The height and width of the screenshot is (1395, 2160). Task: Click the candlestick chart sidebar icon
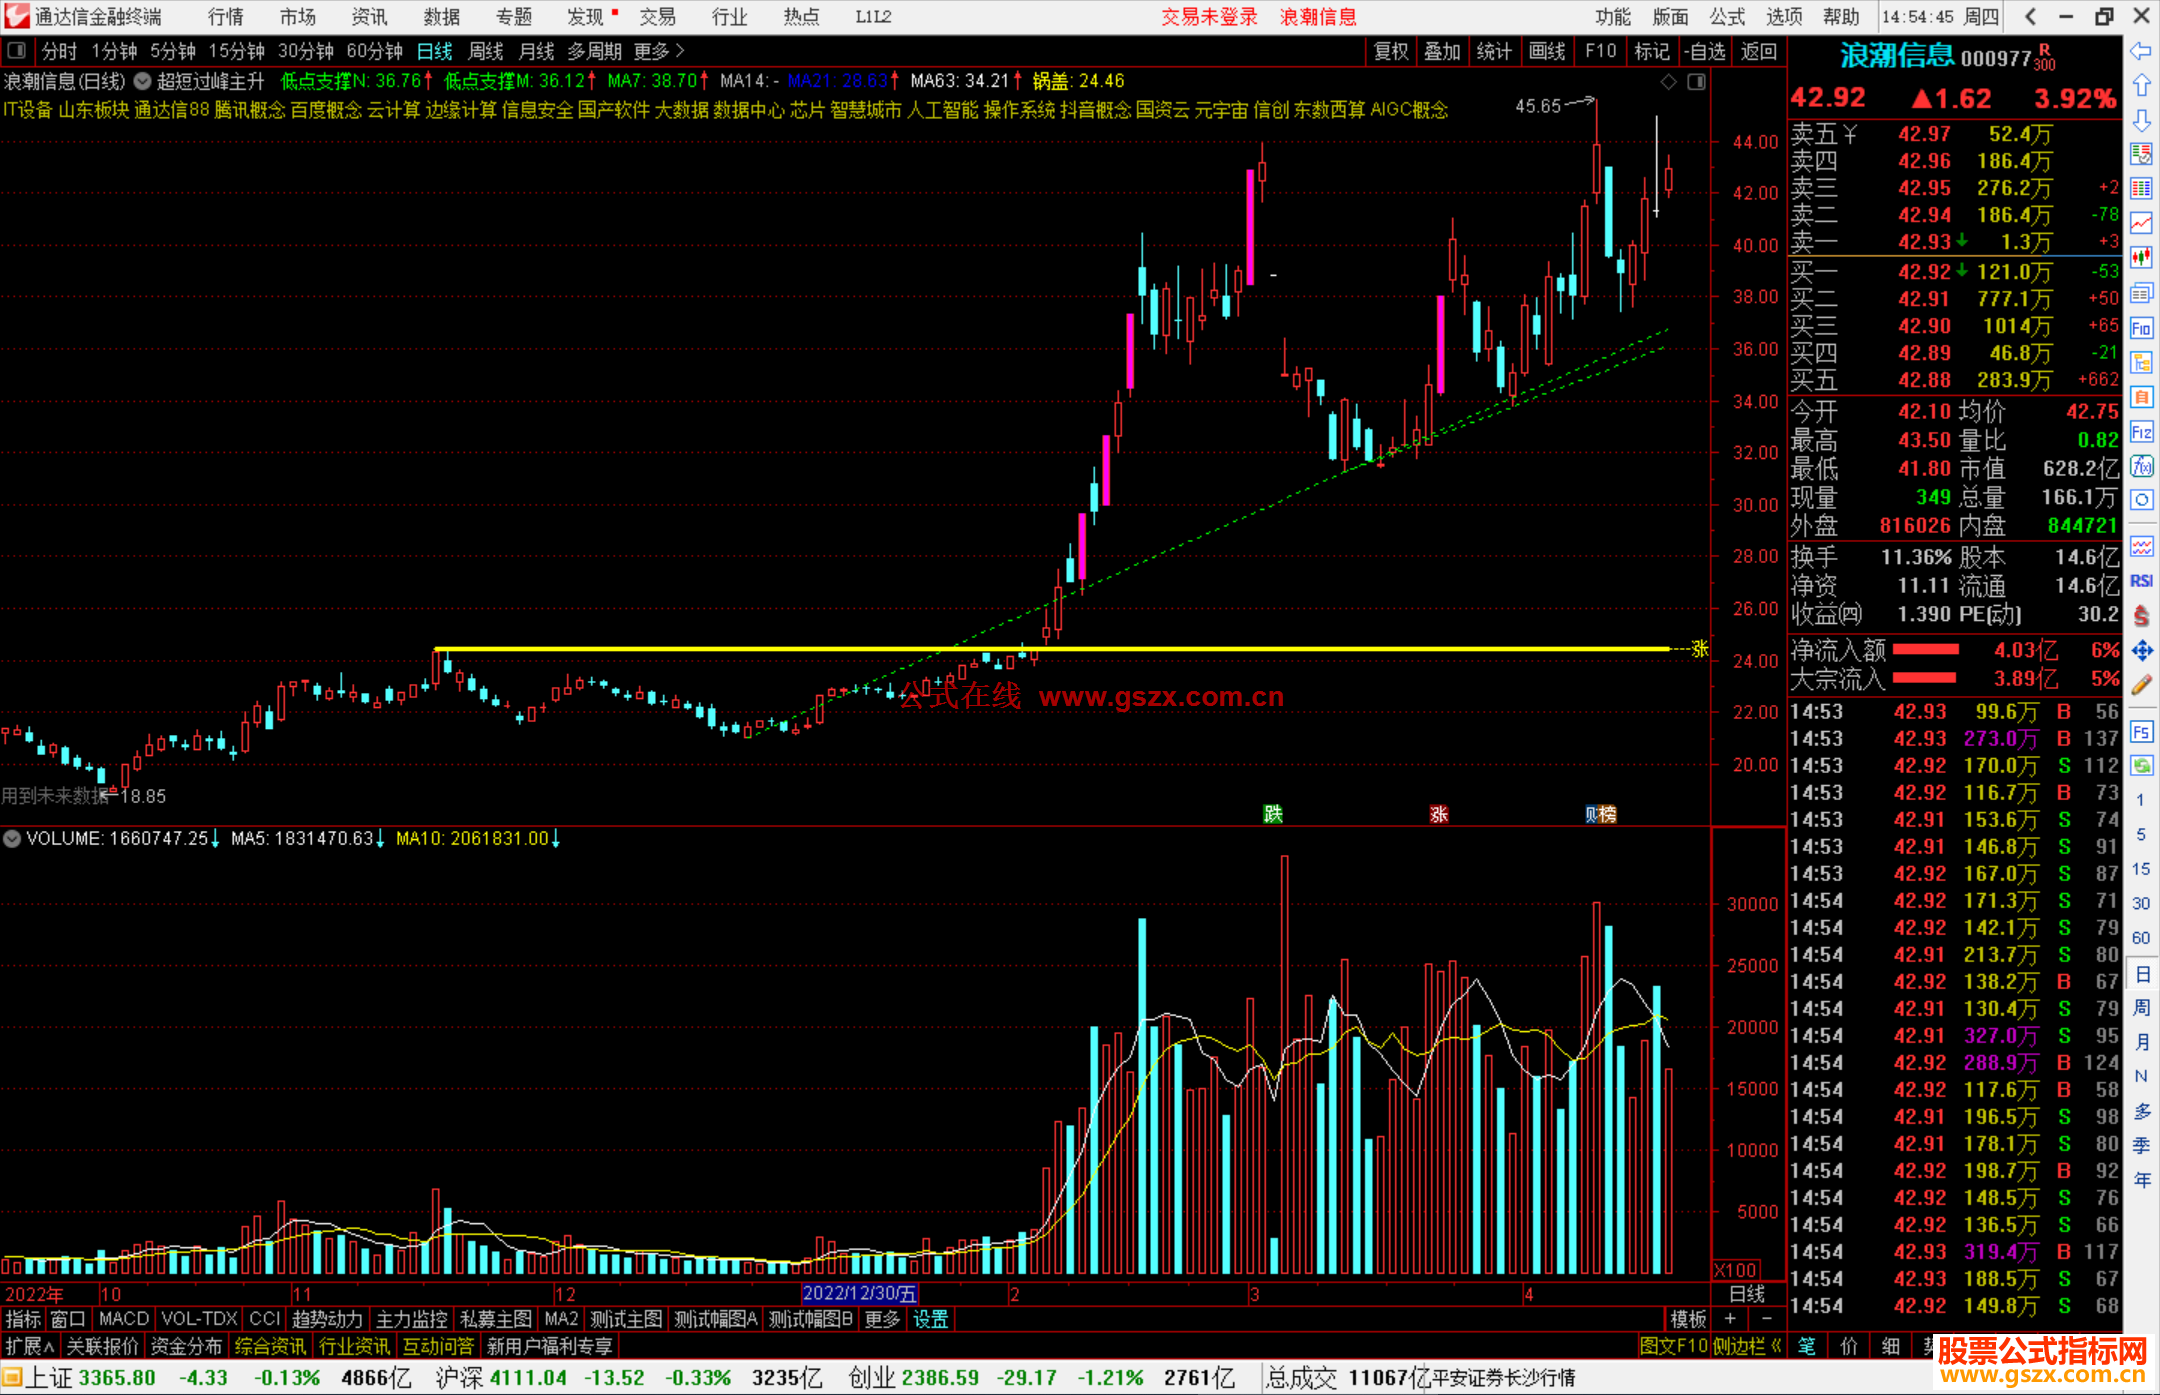pyautogui.click(x=2141, y=258)
